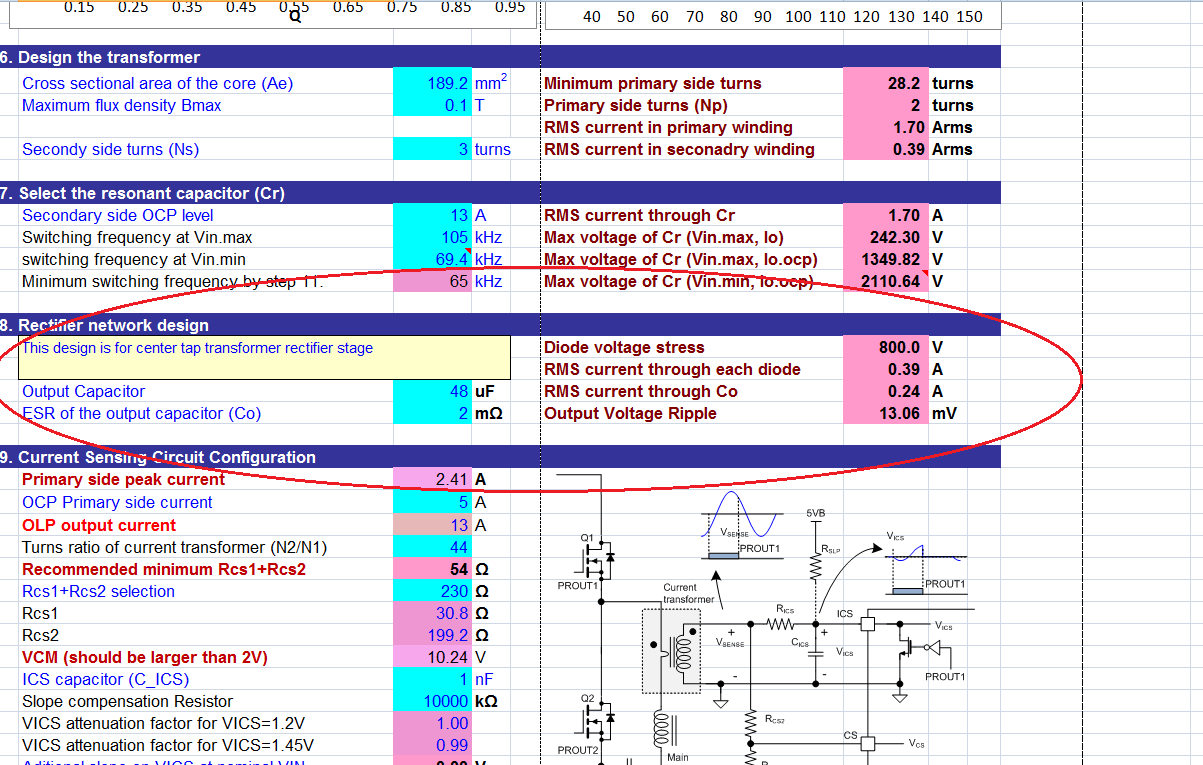Image resolution: width=1203 pixels, height=765 pixels.
Task: Select recommended minimum Rcs1+Rcs2 value 54
Action: pos(433,569)
